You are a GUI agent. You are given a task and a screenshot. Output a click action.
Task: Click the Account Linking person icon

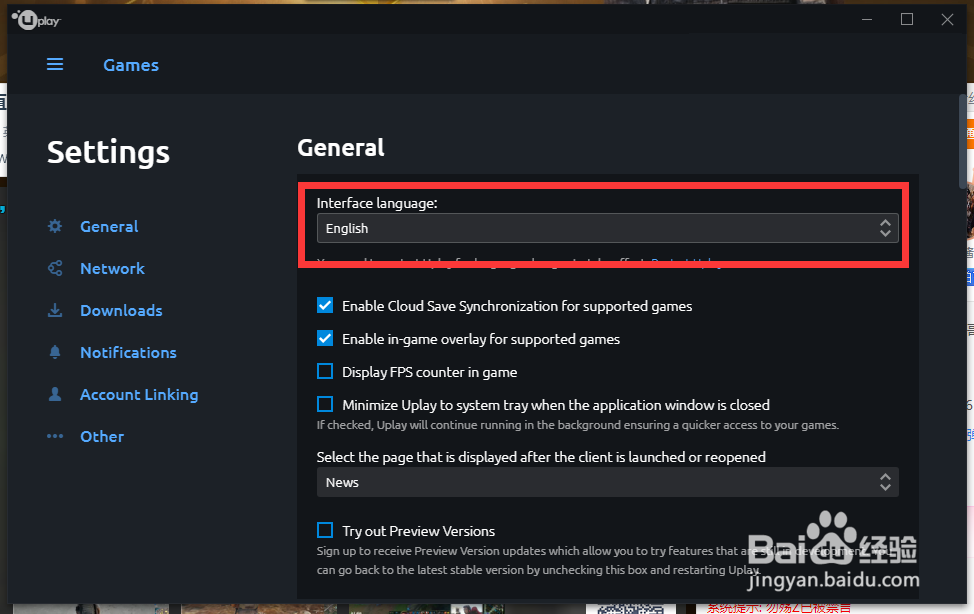point(56,395)
